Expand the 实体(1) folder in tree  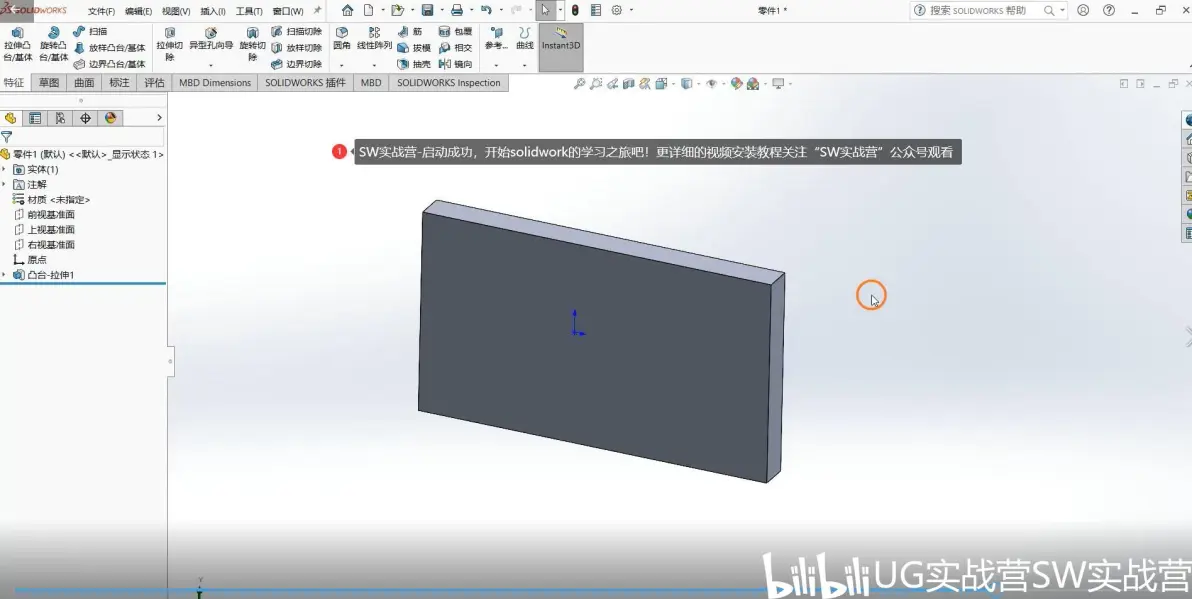[x=5, y=170]
